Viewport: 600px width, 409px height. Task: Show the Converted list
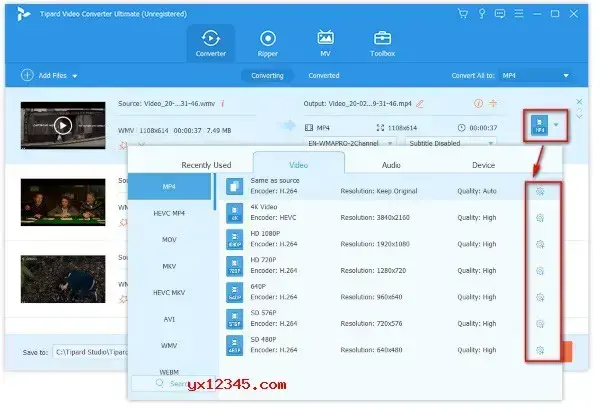[x=324, y=75]
